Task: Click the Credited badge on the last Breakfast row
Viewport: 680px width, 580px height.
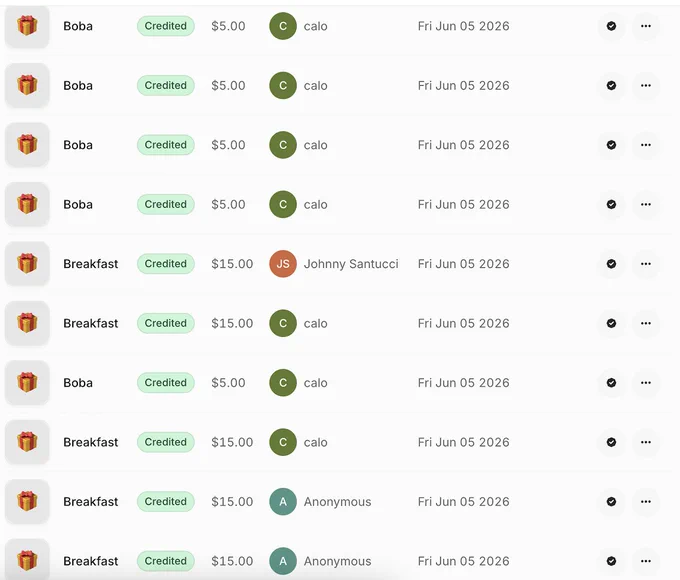Action: [x=166, y=561]
